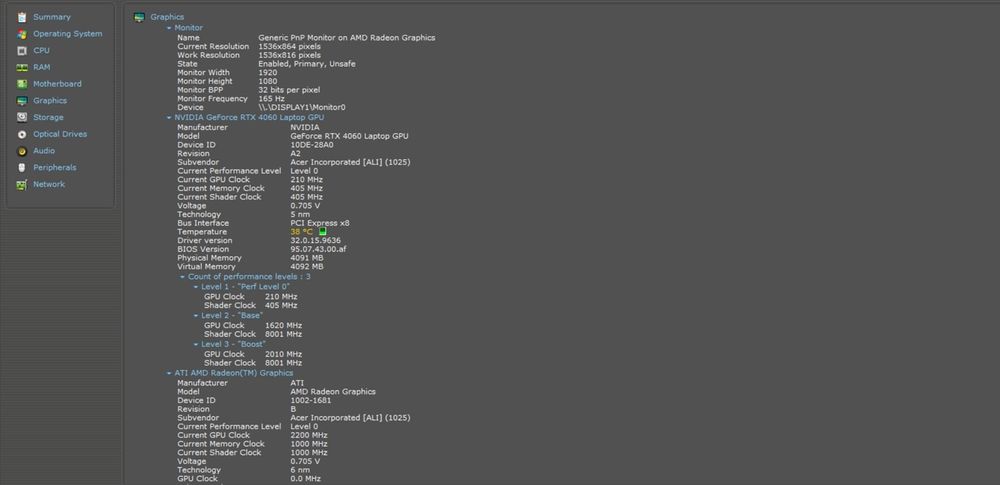Click the NVIDIA Revision A2 value

click(x=295, y=154)
